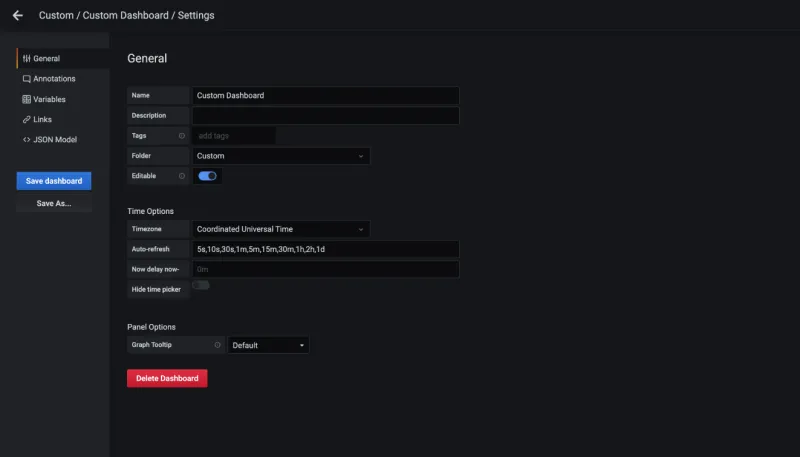Go back using the arrow icon

pyautogui.click(x=18, y=15)
